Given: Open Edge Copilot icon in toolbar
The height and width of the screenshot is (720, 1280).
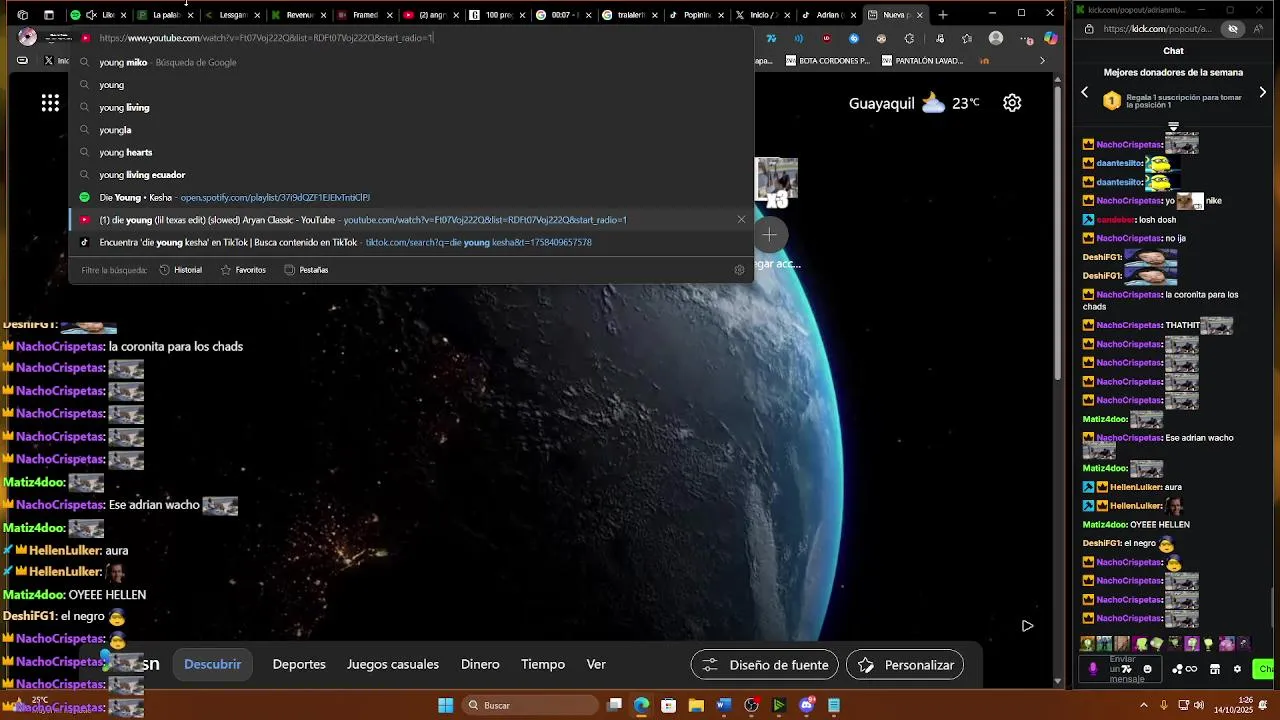Looking at the screenshot, I should coord(1050,38).
